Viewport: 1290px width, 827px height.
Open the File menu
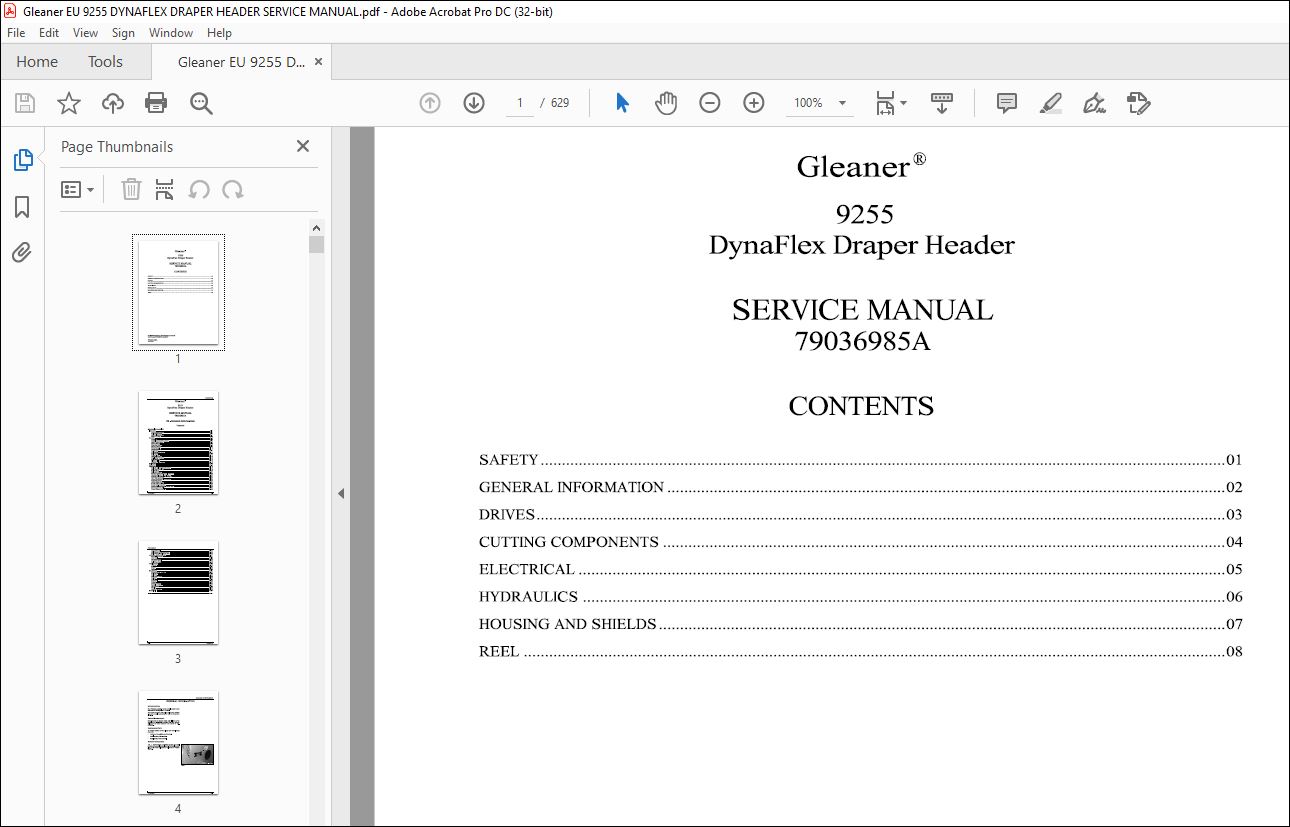16,33
